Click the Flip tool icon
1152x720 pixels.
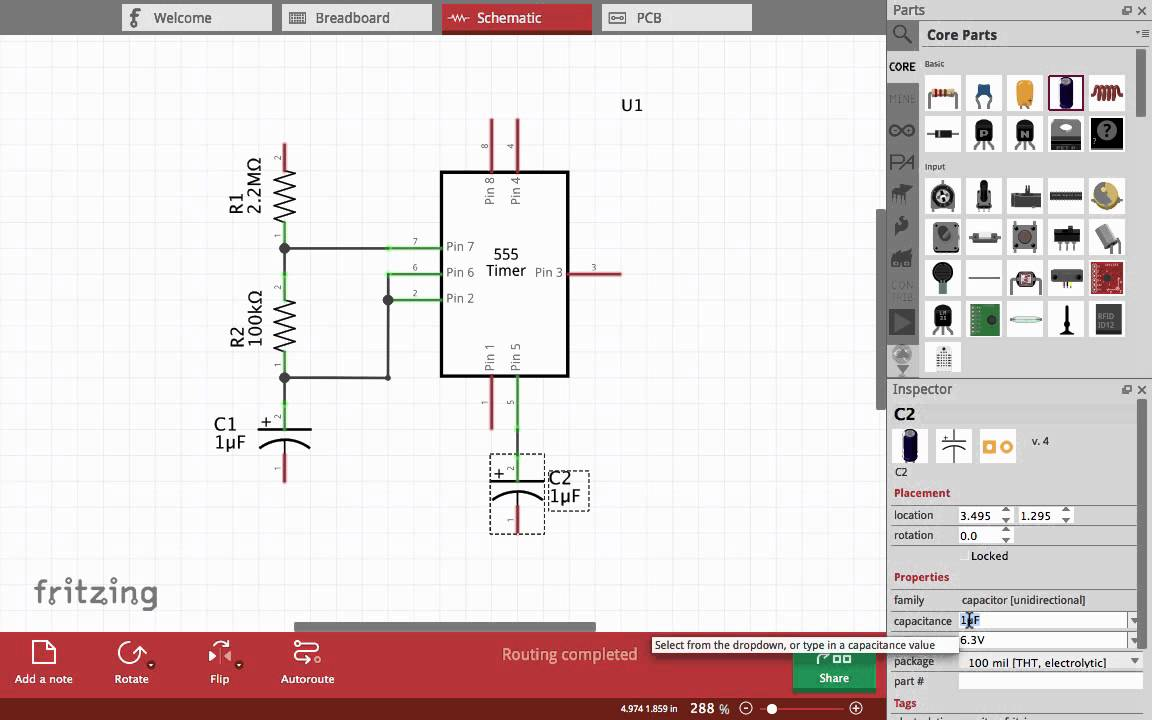point(220,652)
